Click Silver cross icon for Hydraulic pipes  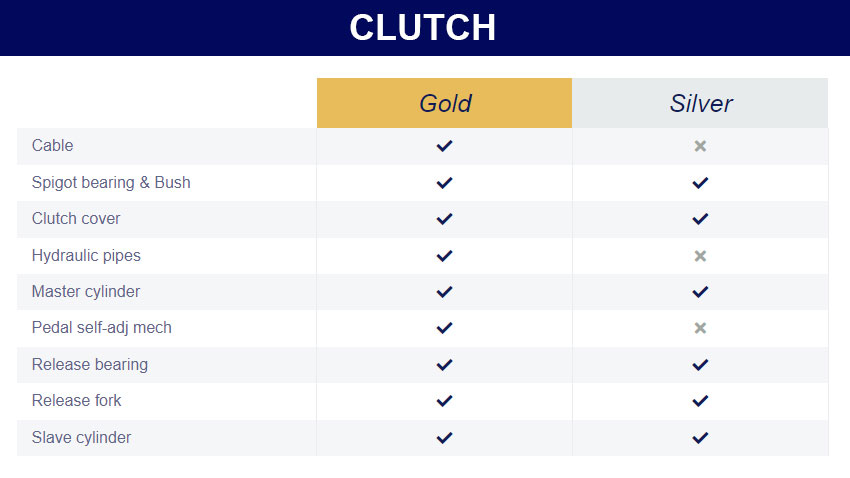click(700, 256)
